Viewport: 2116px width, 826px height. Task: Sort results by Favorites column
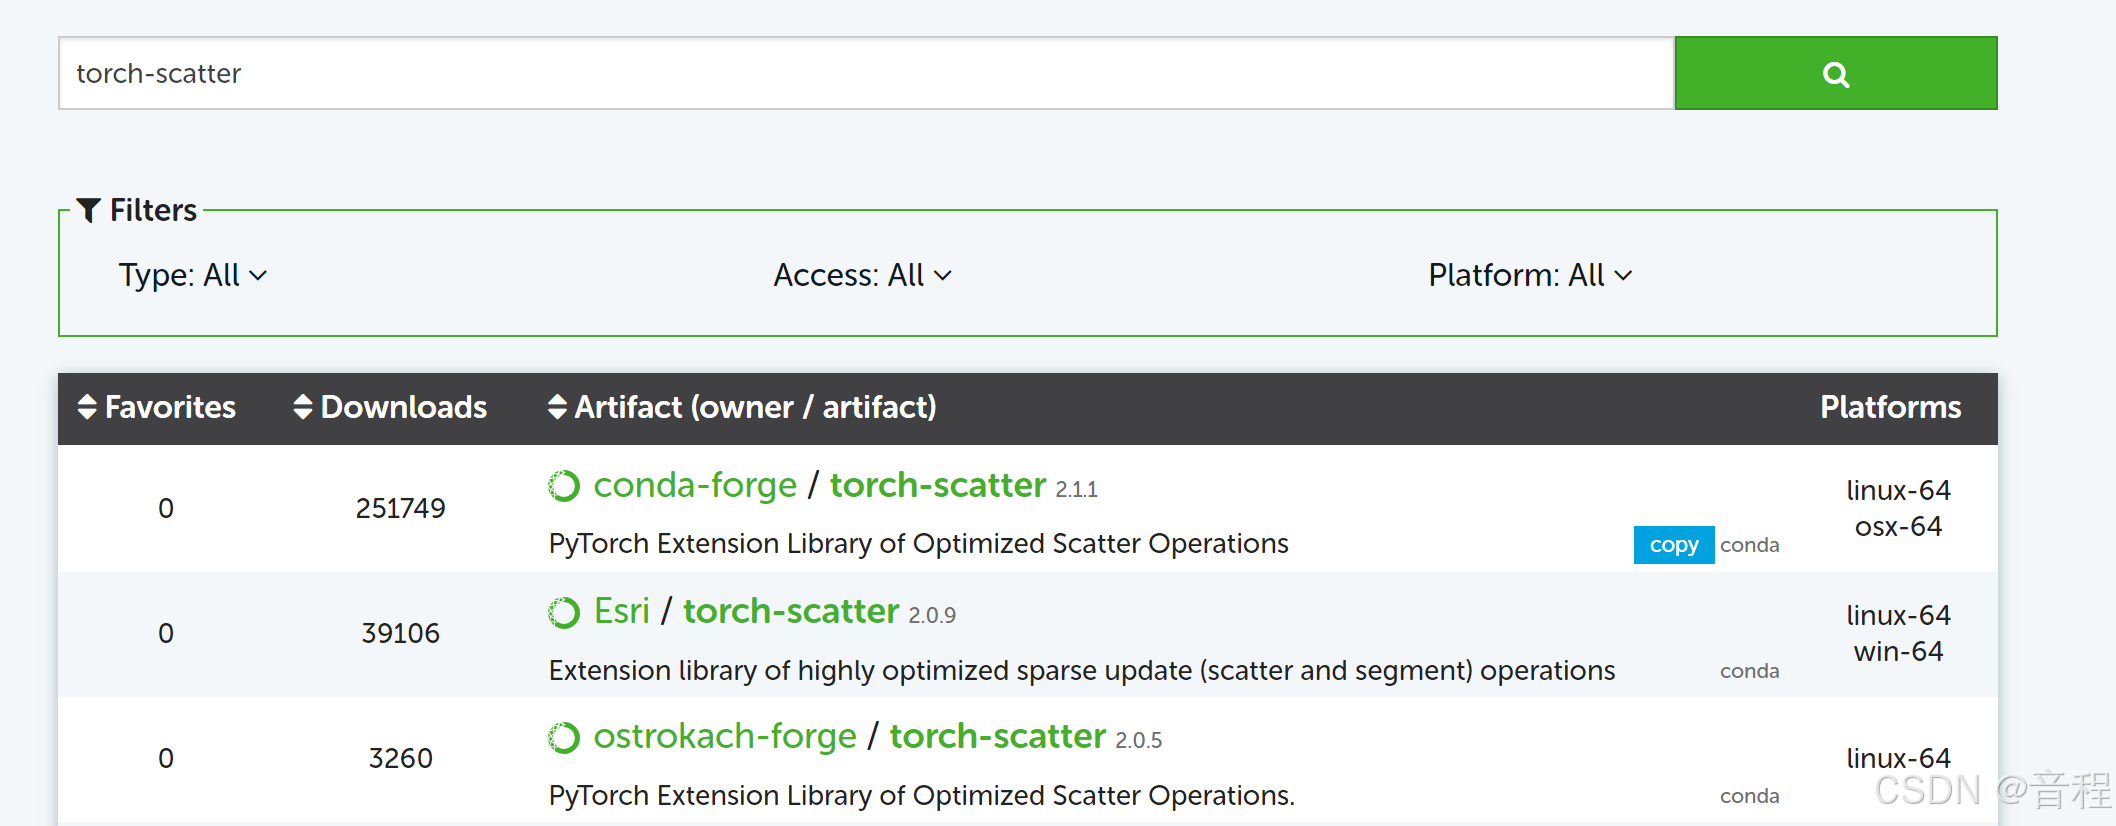[x=157, y=407]
